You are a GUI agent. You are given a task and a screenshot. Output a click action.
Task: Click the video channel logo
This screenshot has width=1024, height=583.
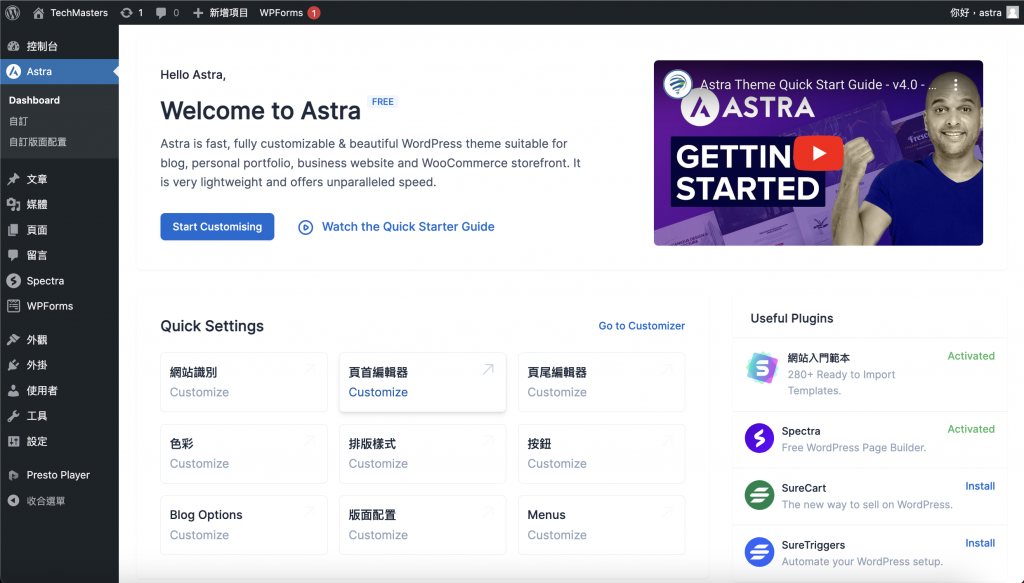pyautogui.click(x=678, y=84)
